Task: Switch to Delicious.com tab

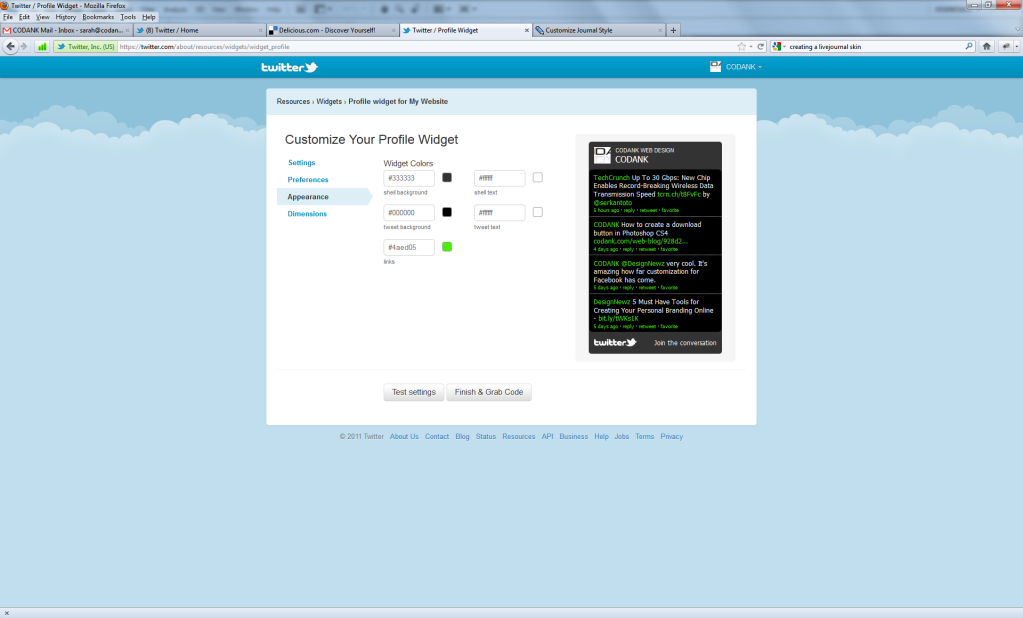Action: [x=332, y=30]
